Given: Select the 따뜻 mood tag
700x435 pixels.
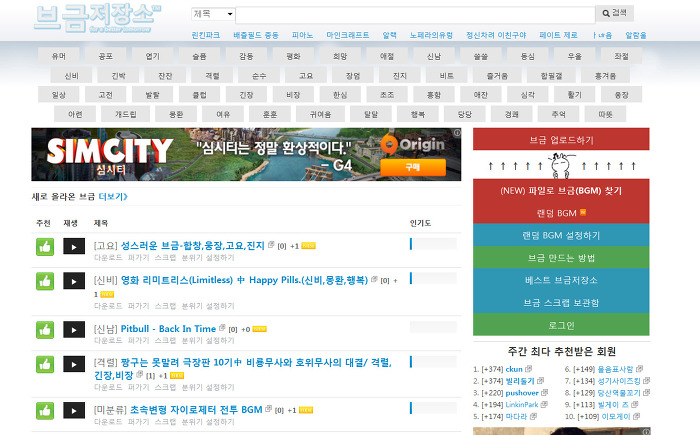Looking at the screenshot, I should pyautogui.click(x=605, y=114).
